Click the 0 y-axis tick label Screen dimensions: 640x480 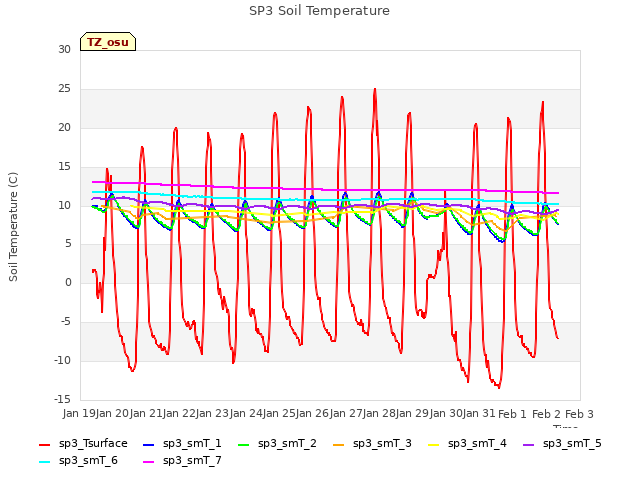pyautogui.click(x=68, y=282)
